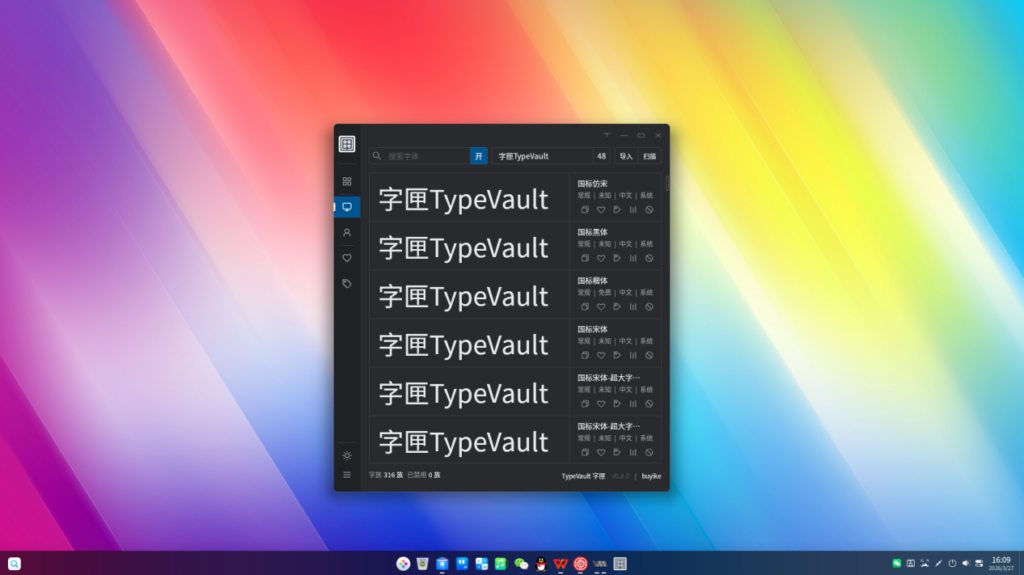This screenshot has width=1024, height=575.
Task: Open the user fonts person icon in sidebar
Action: 347,233
